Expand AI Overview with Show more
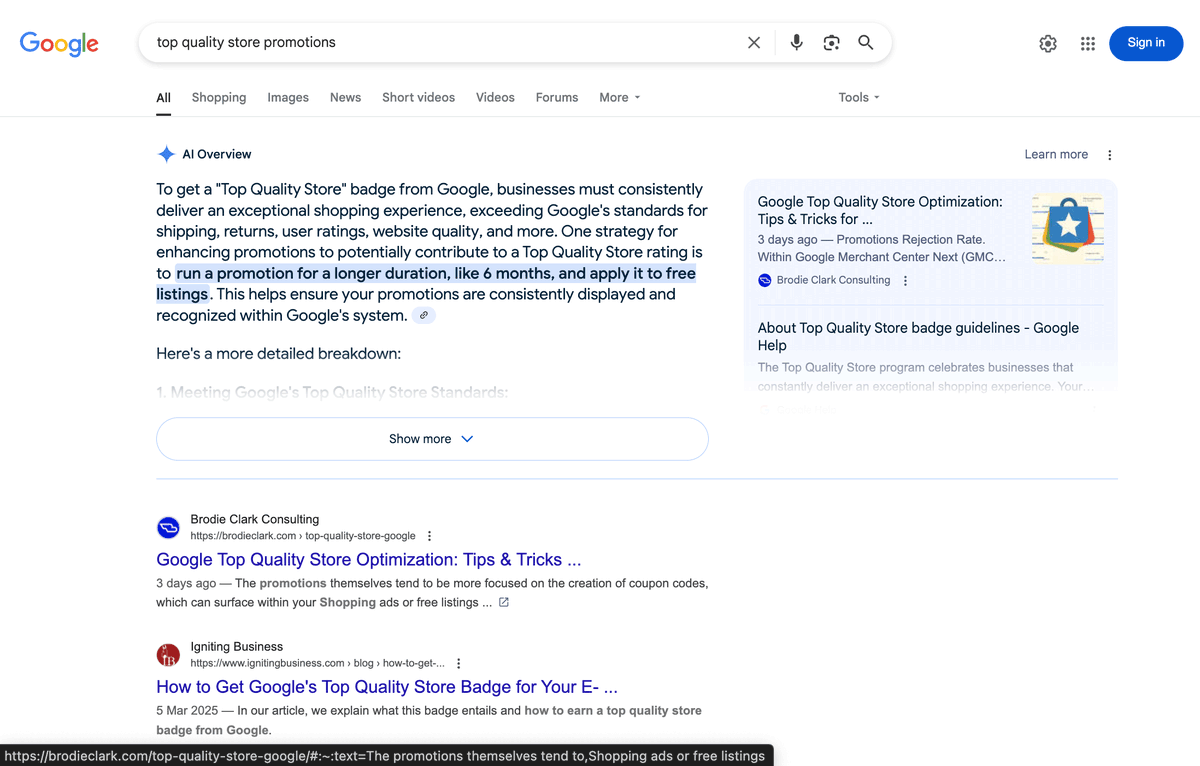This screenshot has height=766, width=1200. 432,439
